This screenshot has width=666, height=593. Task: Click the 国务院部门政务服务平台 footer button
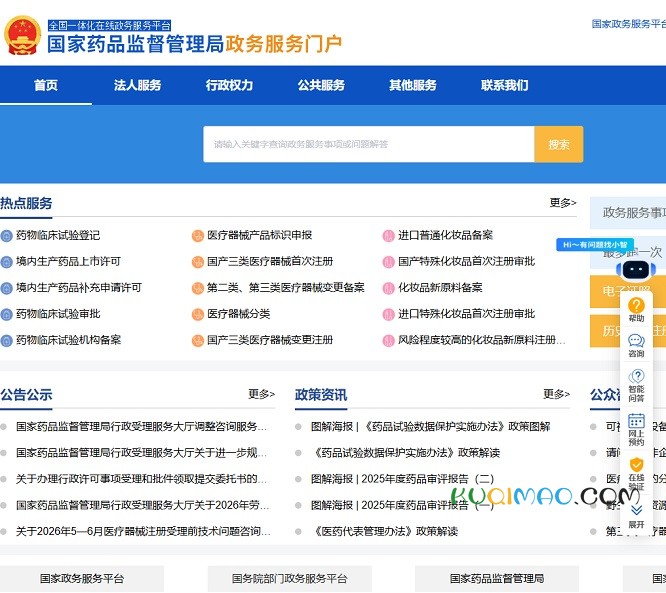coord(290,579)
